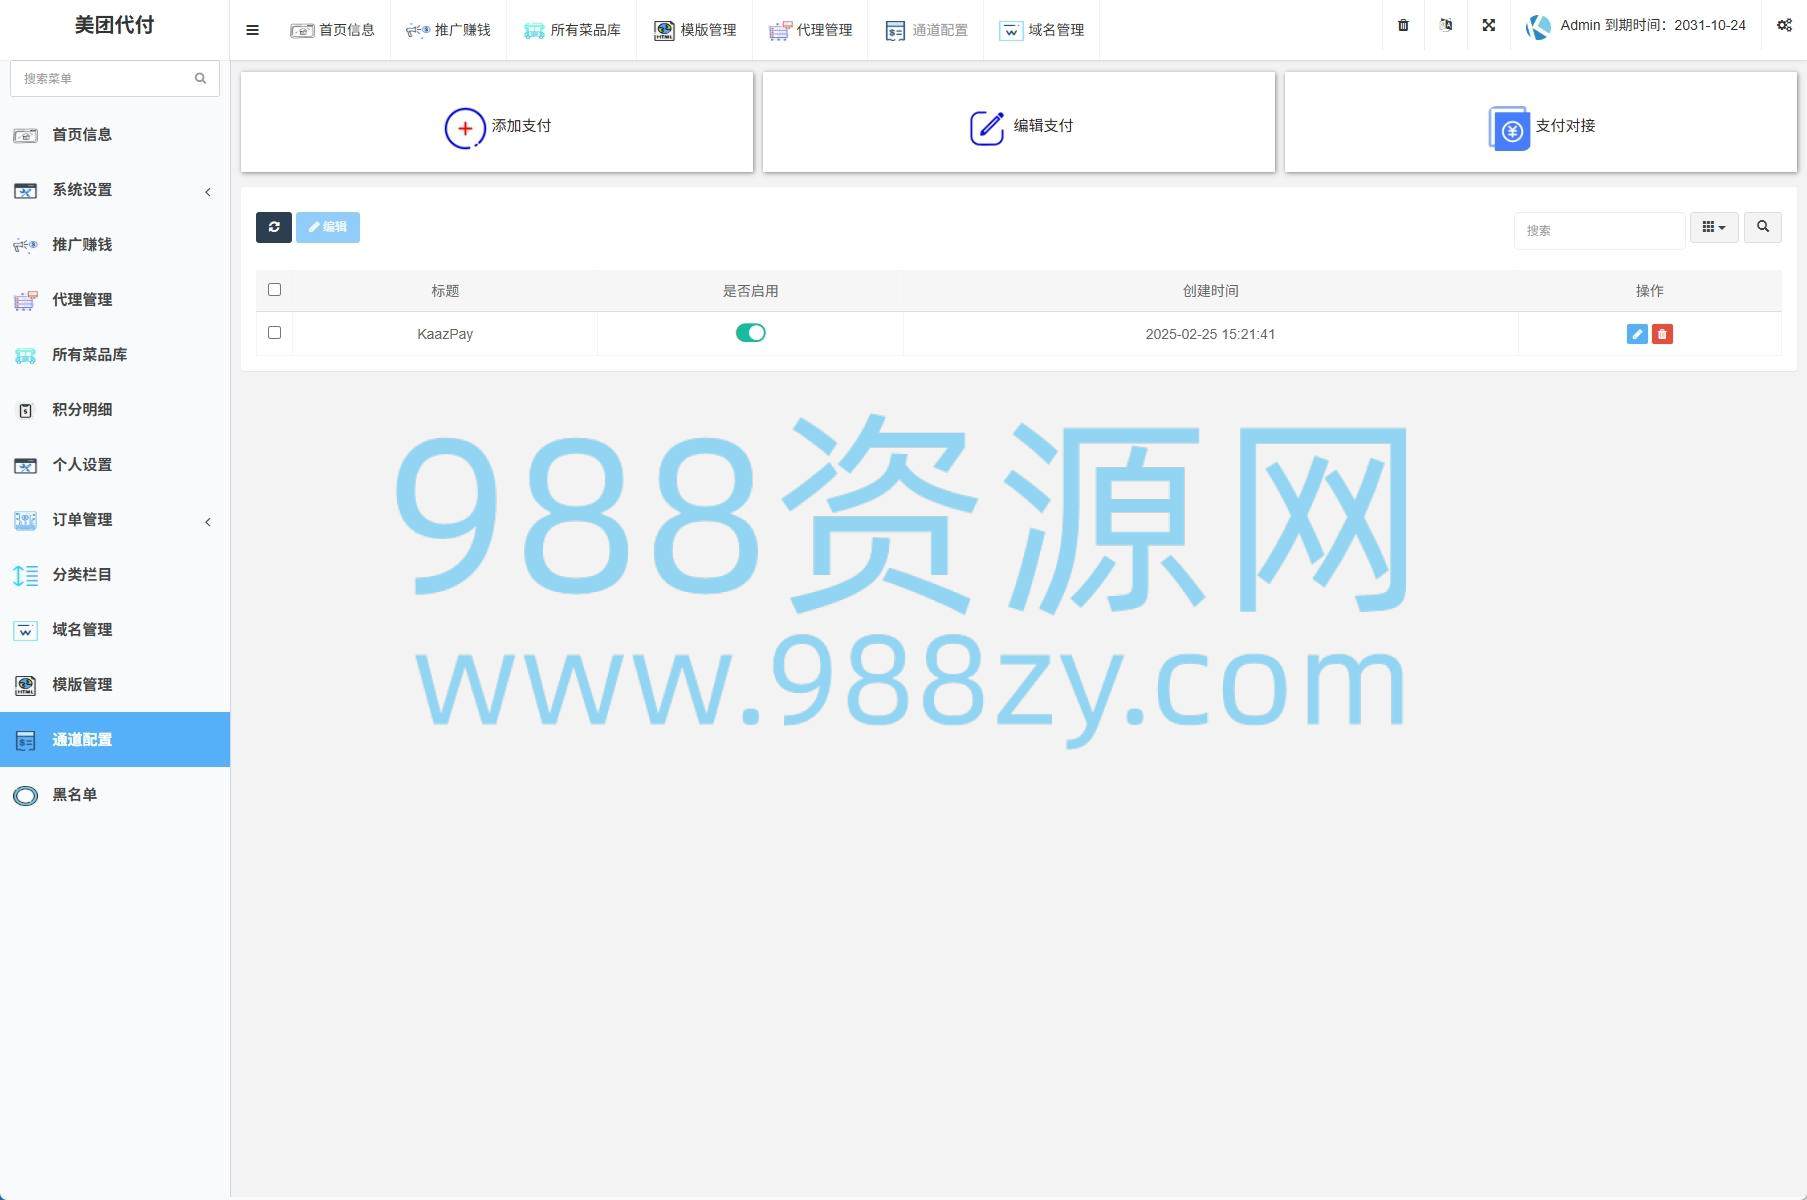Image resolution: width=1807 pixels, height=1200 pixels.
Task: Tick the checkbox for the KaazPay row
Action: tap(274, 333)
